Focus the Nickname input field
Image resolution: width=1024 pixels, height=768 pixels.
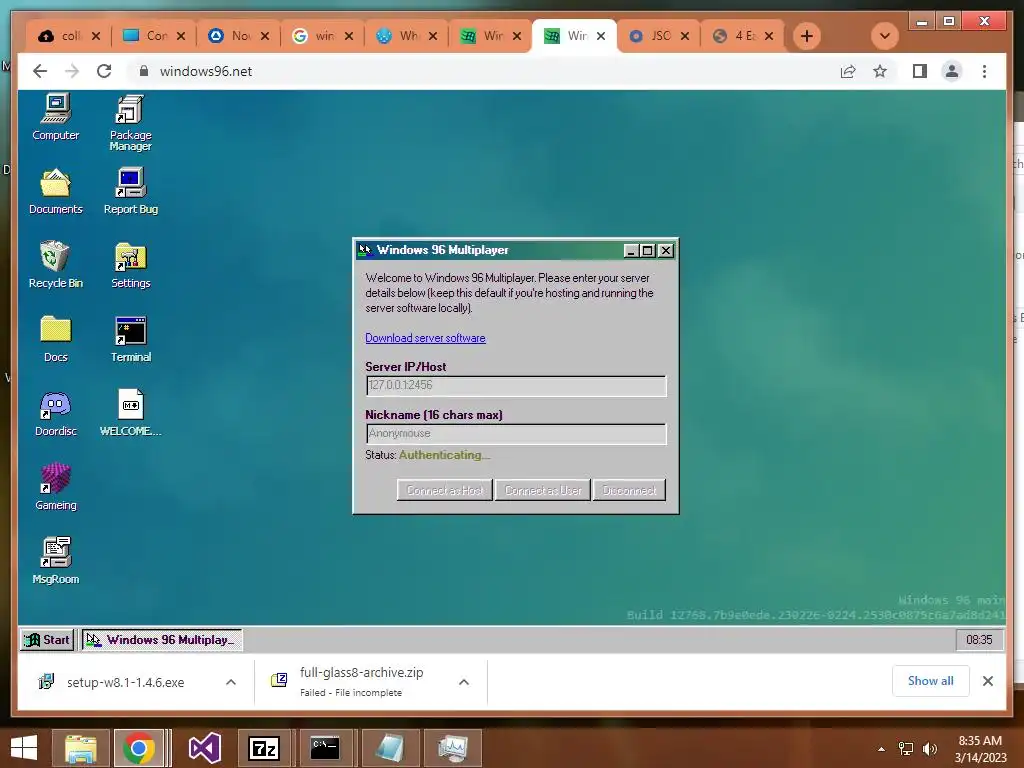516,434
